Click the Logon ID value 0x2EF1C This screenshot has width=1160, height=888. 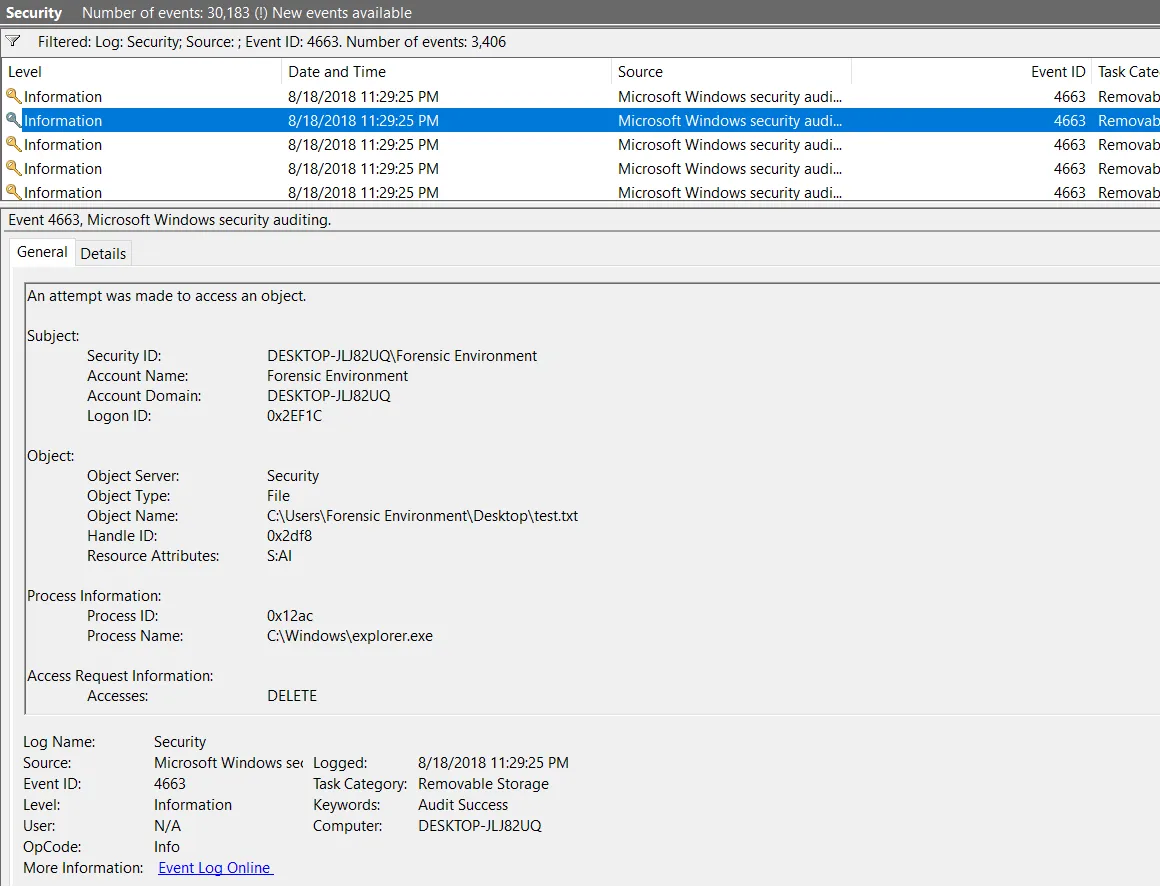tap(294, 416)
